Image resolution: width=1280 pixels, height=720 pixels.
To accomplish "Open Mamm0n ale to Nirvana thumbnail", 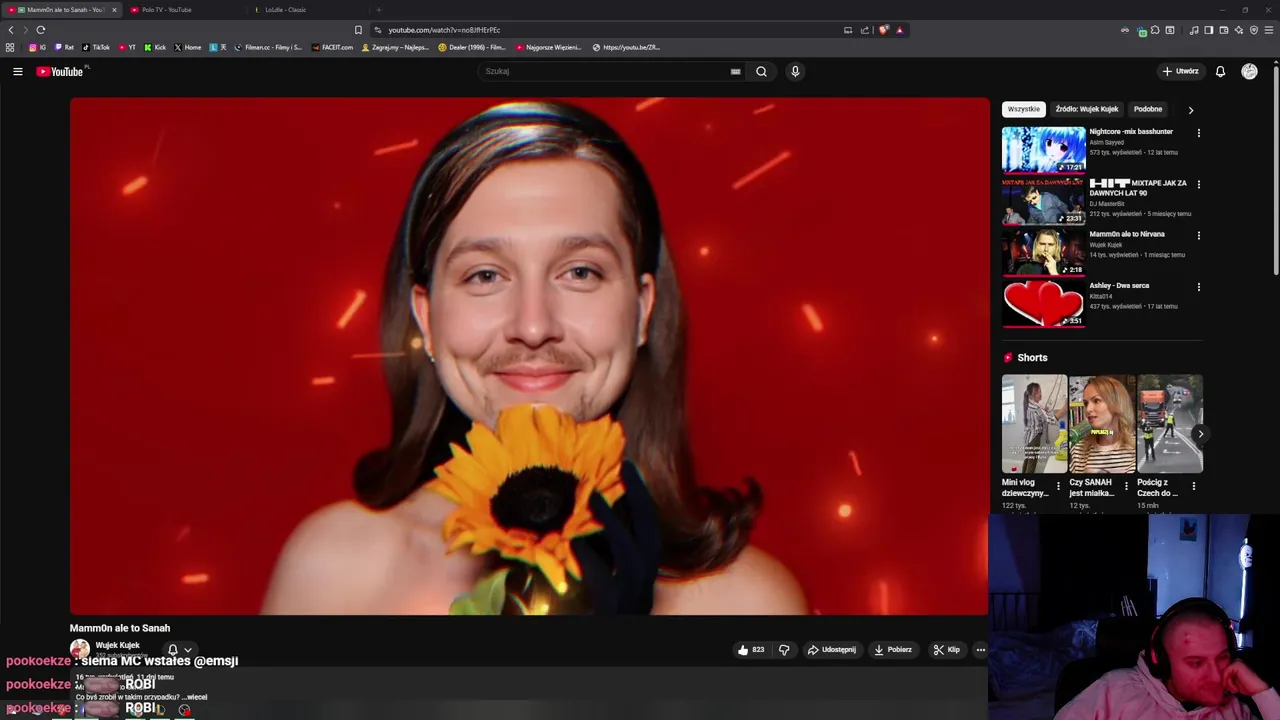I will (1043, 252).
